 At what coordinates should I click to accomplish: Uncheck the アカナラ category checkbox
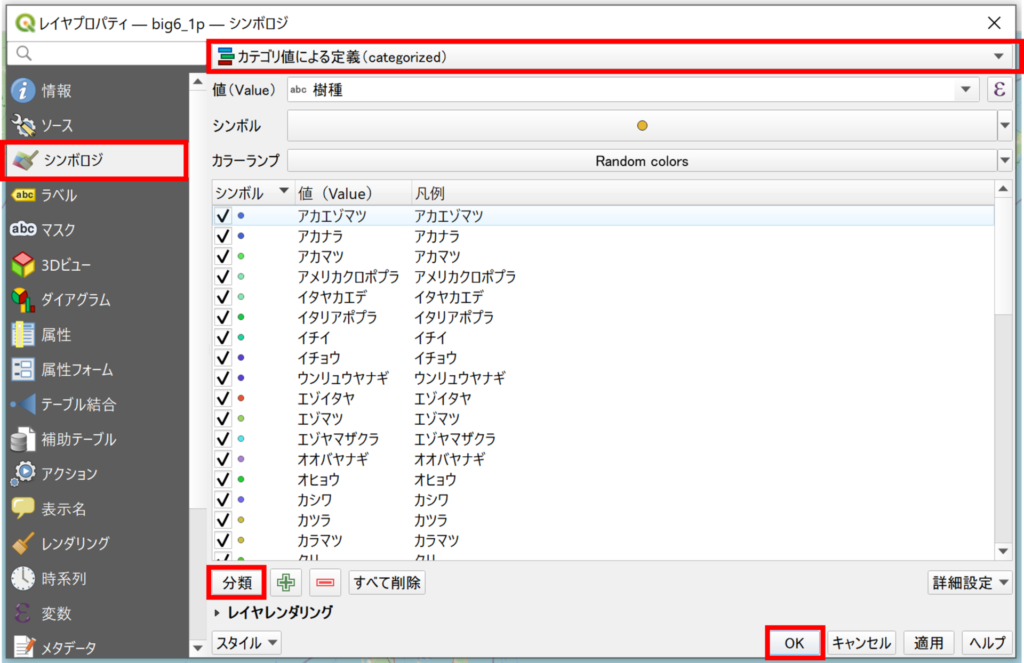tap(223, 236)
